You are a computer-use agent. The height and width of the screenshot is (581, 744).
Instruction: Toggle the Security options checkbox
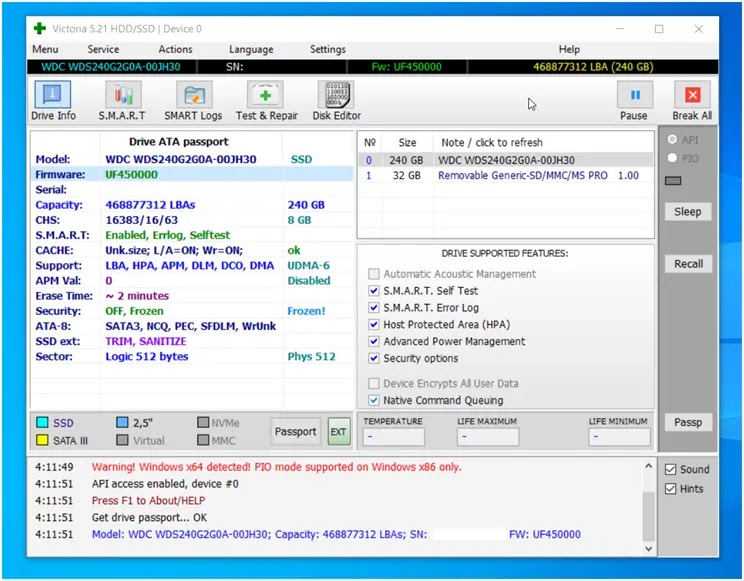pos(374,358)
